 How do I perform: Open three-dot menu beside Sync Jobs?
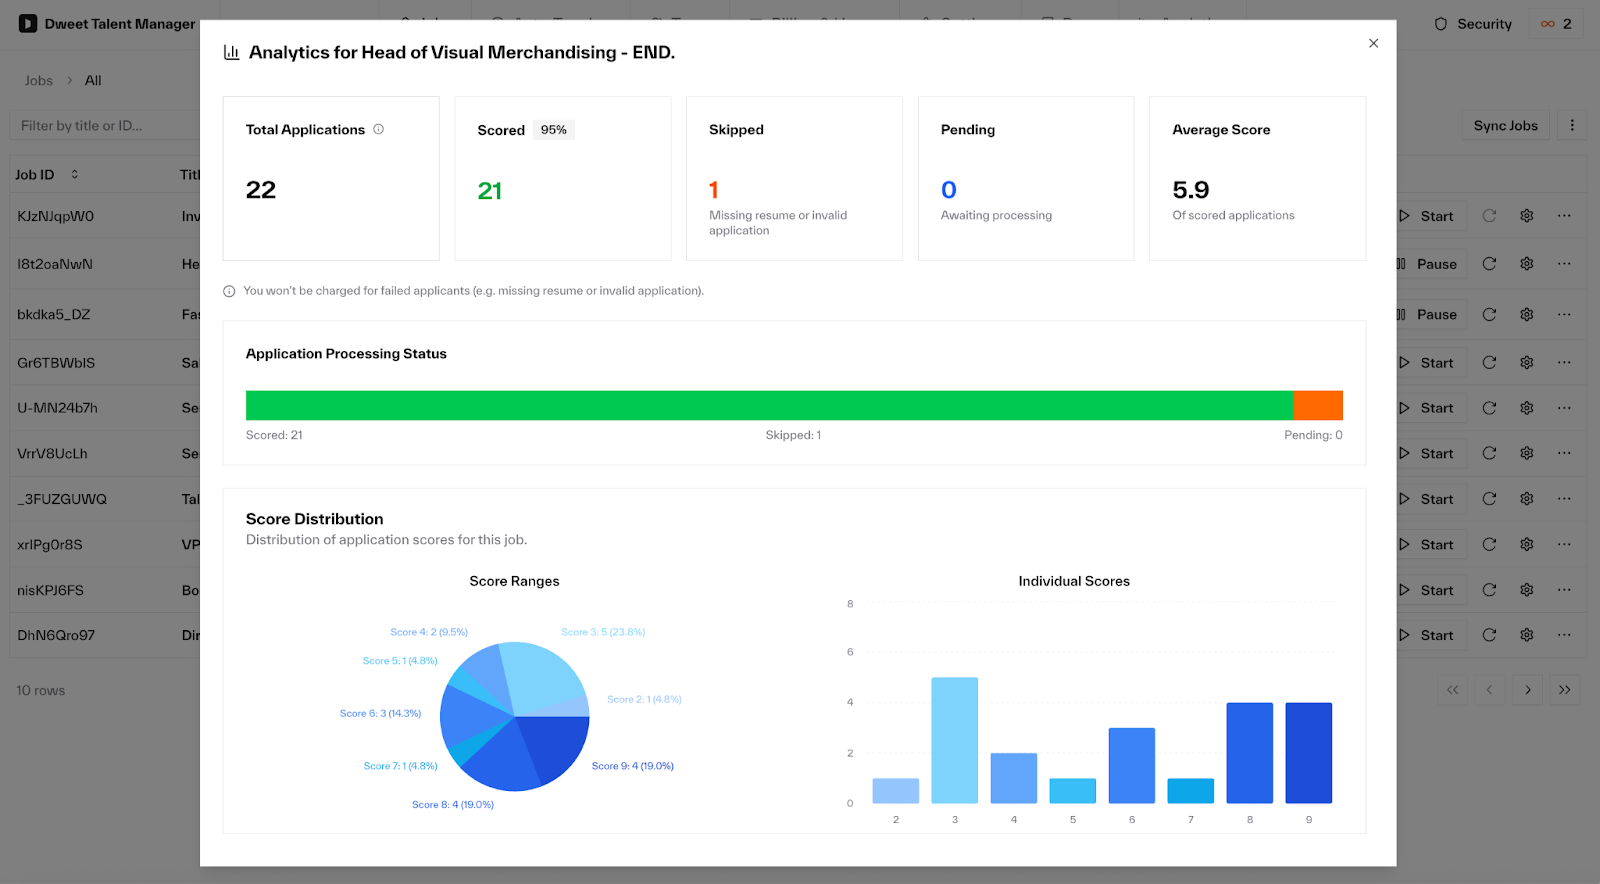[x=1572, y=125]
